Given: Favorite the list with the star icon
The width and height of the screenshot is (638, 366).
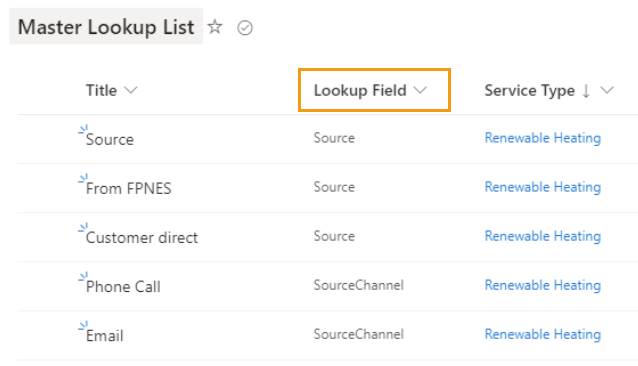Looking at the screenshot, I should pyautogui.click(x=215, y=27).
